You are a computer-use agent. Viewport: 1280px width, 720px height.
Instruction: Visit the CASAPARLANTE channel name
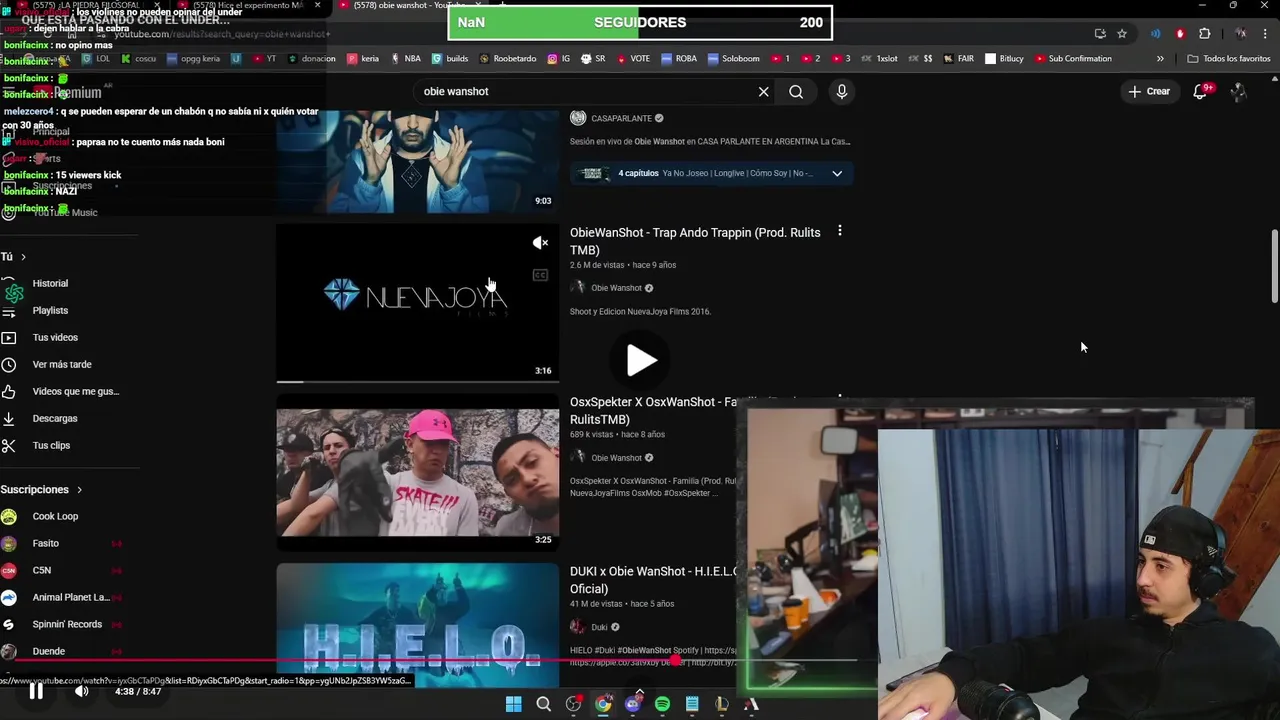click(621, 118)
